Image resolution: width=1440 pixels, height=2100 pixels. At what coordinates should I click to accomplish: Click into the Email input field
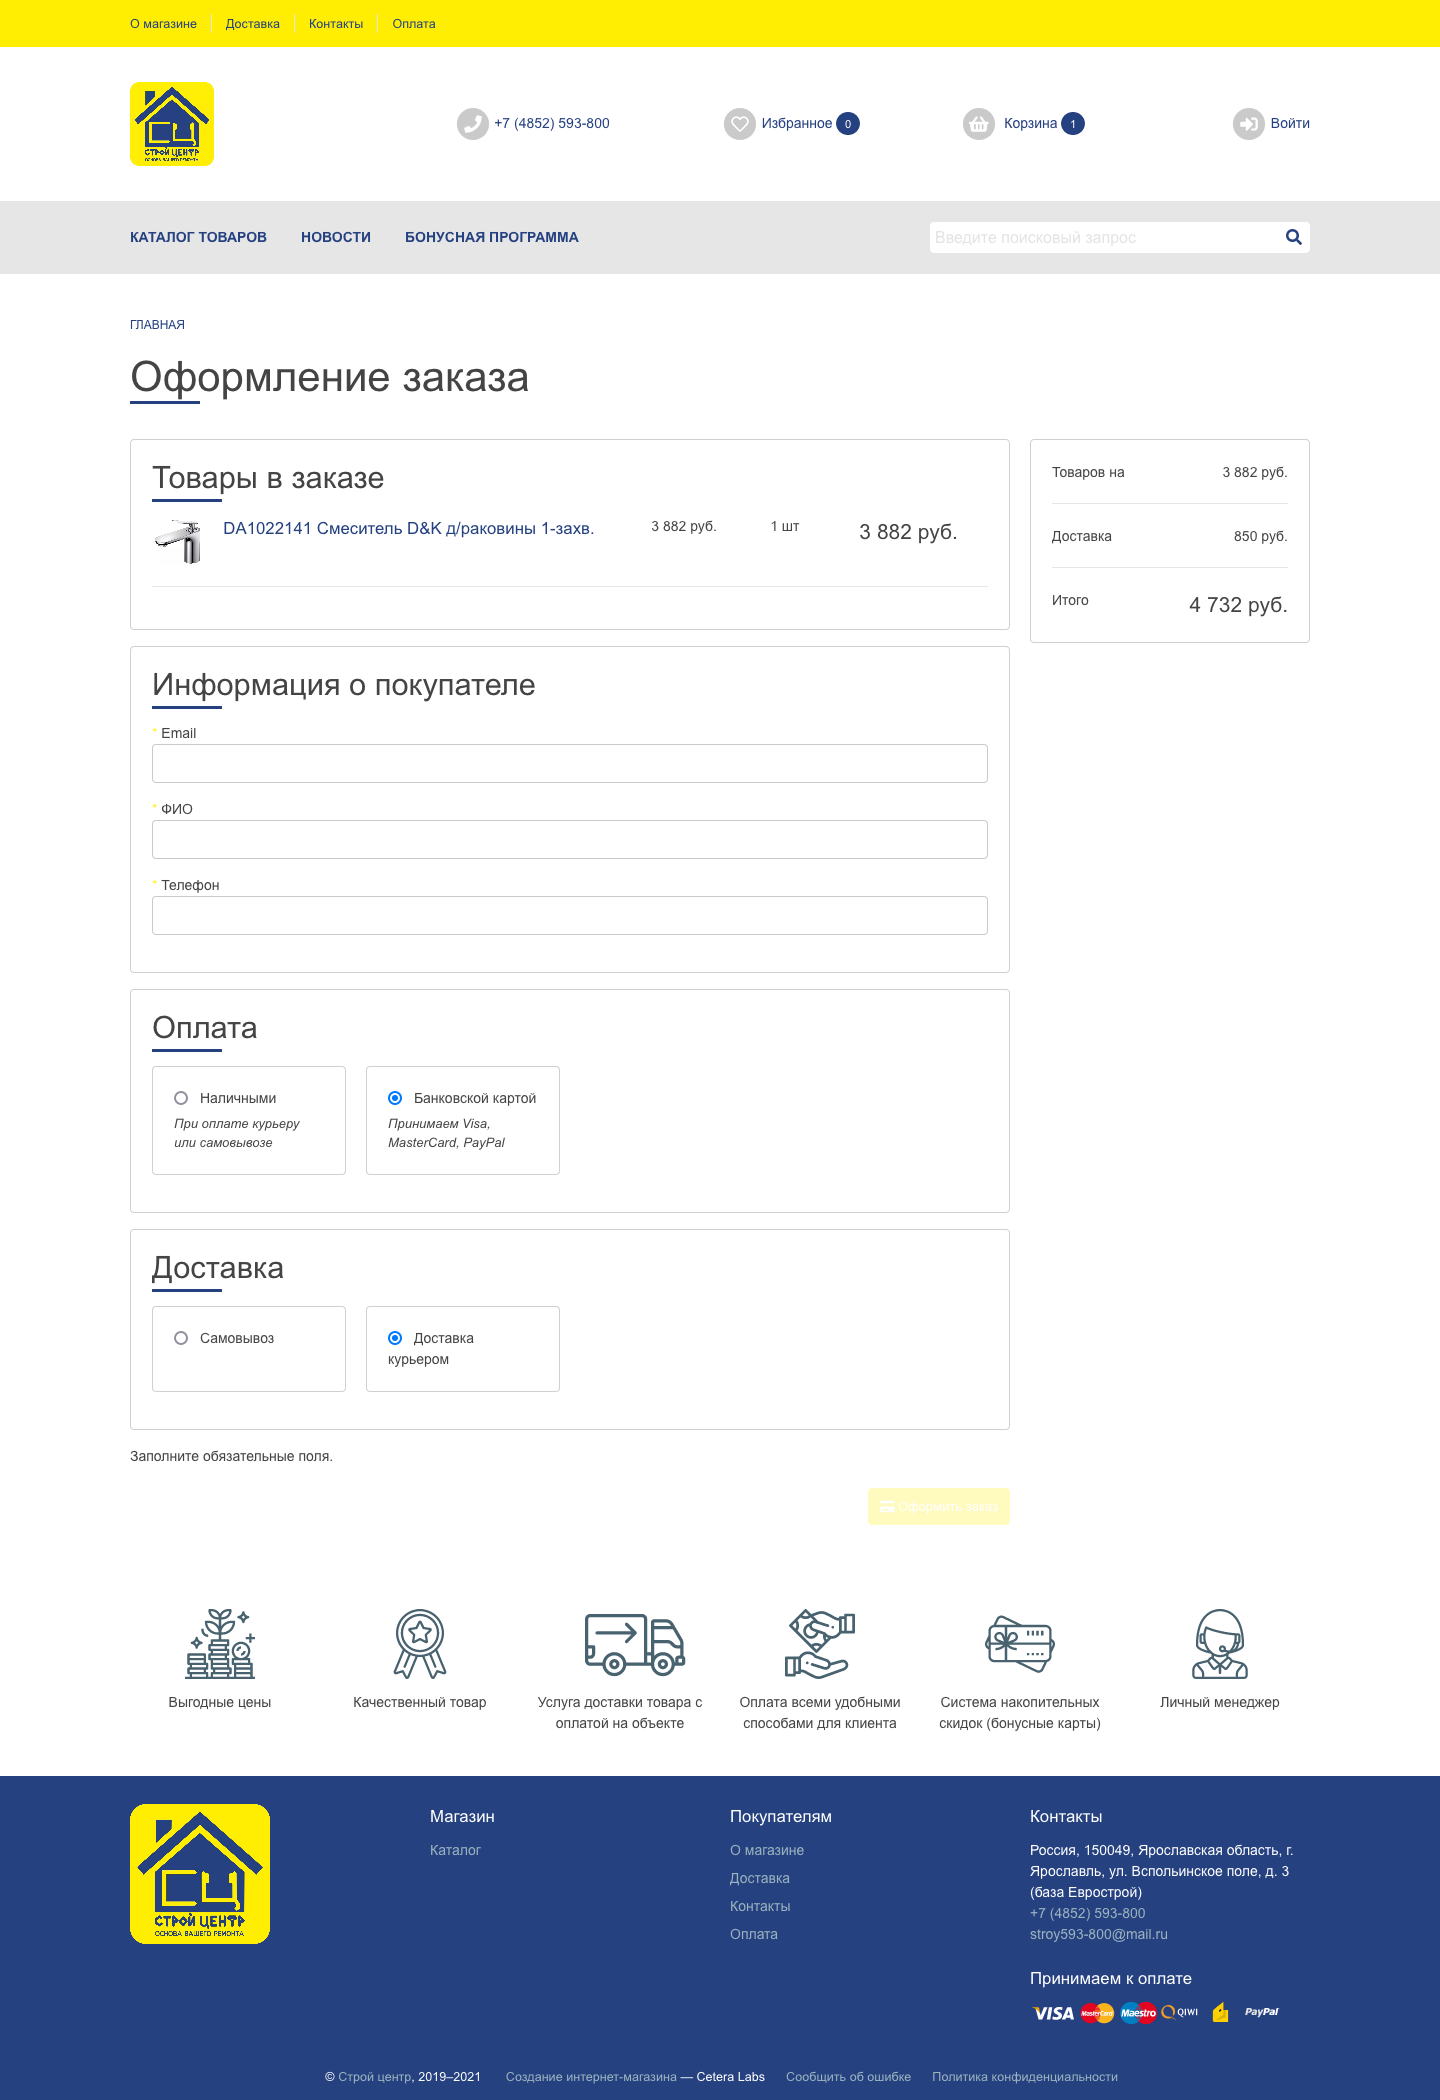tap(569, 763)
